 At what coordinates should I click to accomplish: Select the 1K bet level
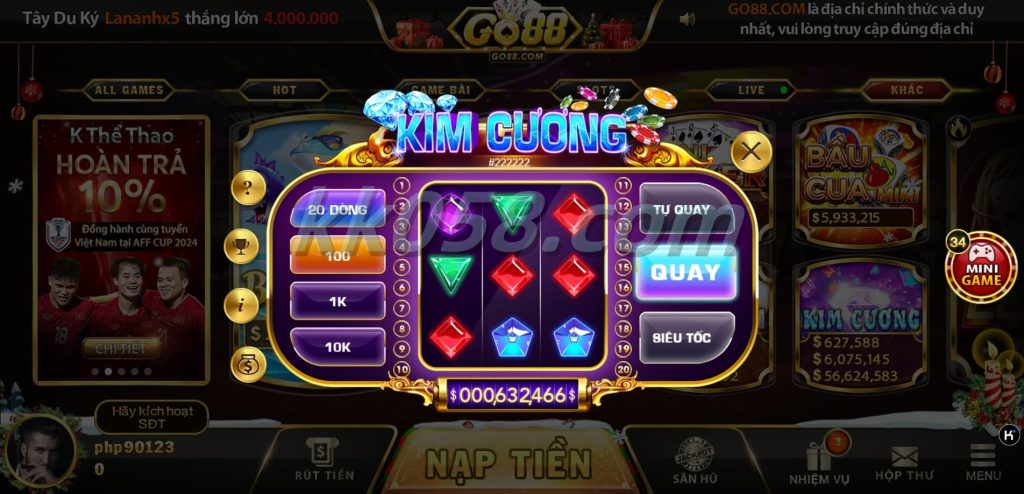click(338, 302)
